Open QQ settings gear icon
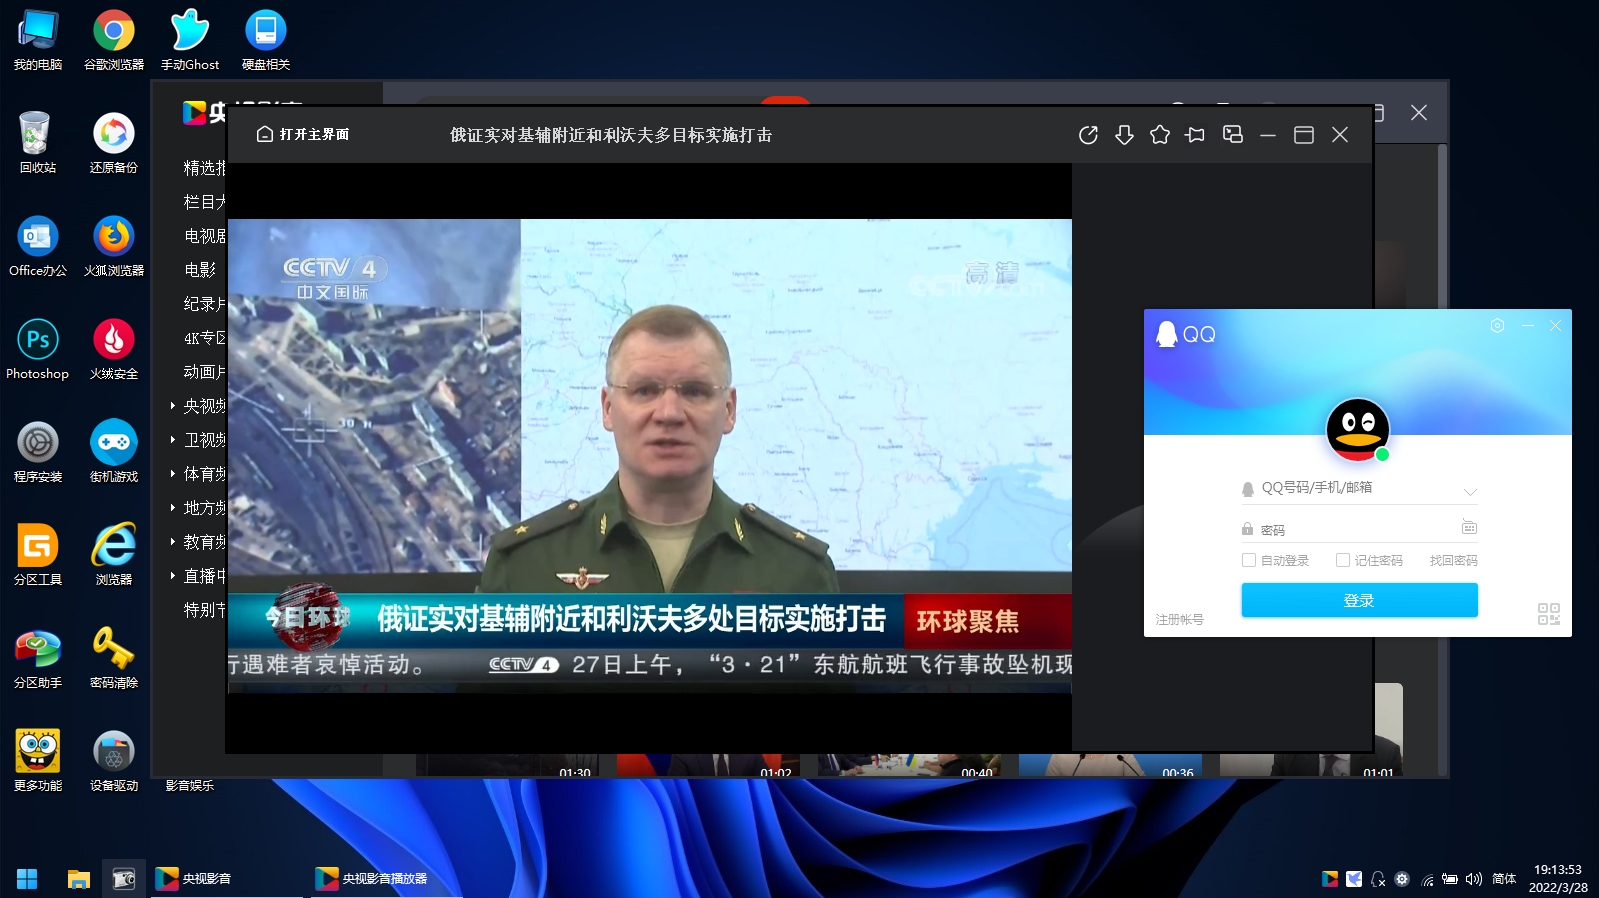 click(x=1497, y=325)
